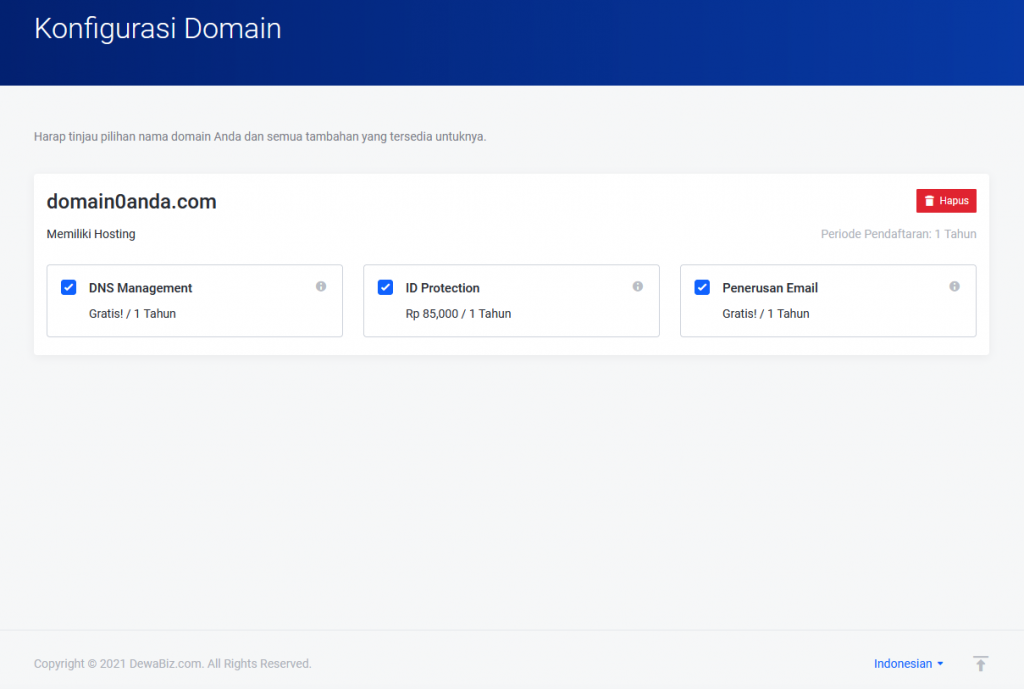Click the Harap tinjau instruction text
1024x689 pixels.
[260, 137]
